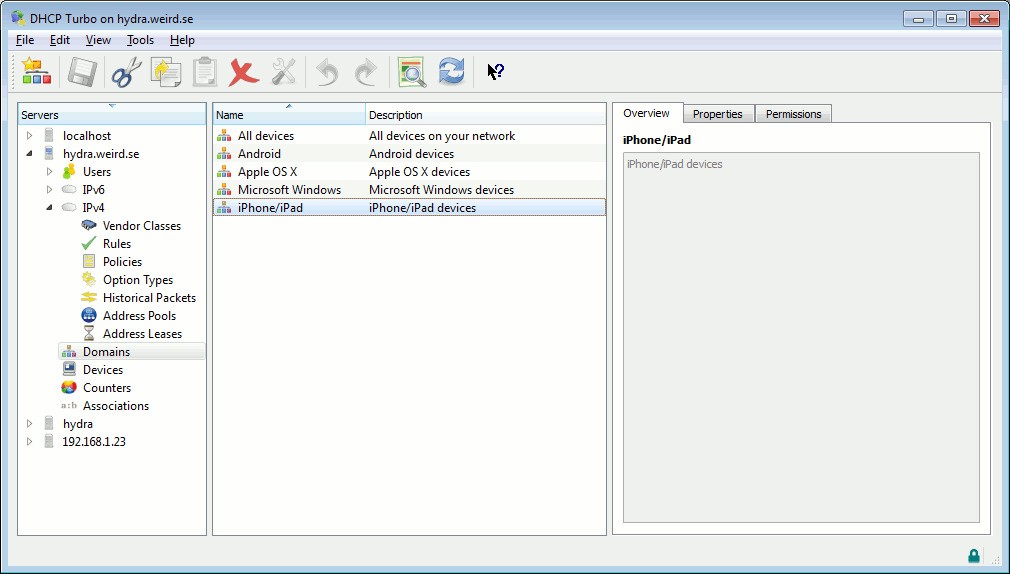Viewport: 1010px width, 574px height.
Task: Open the Tools menu
Action: click(140, 40)
